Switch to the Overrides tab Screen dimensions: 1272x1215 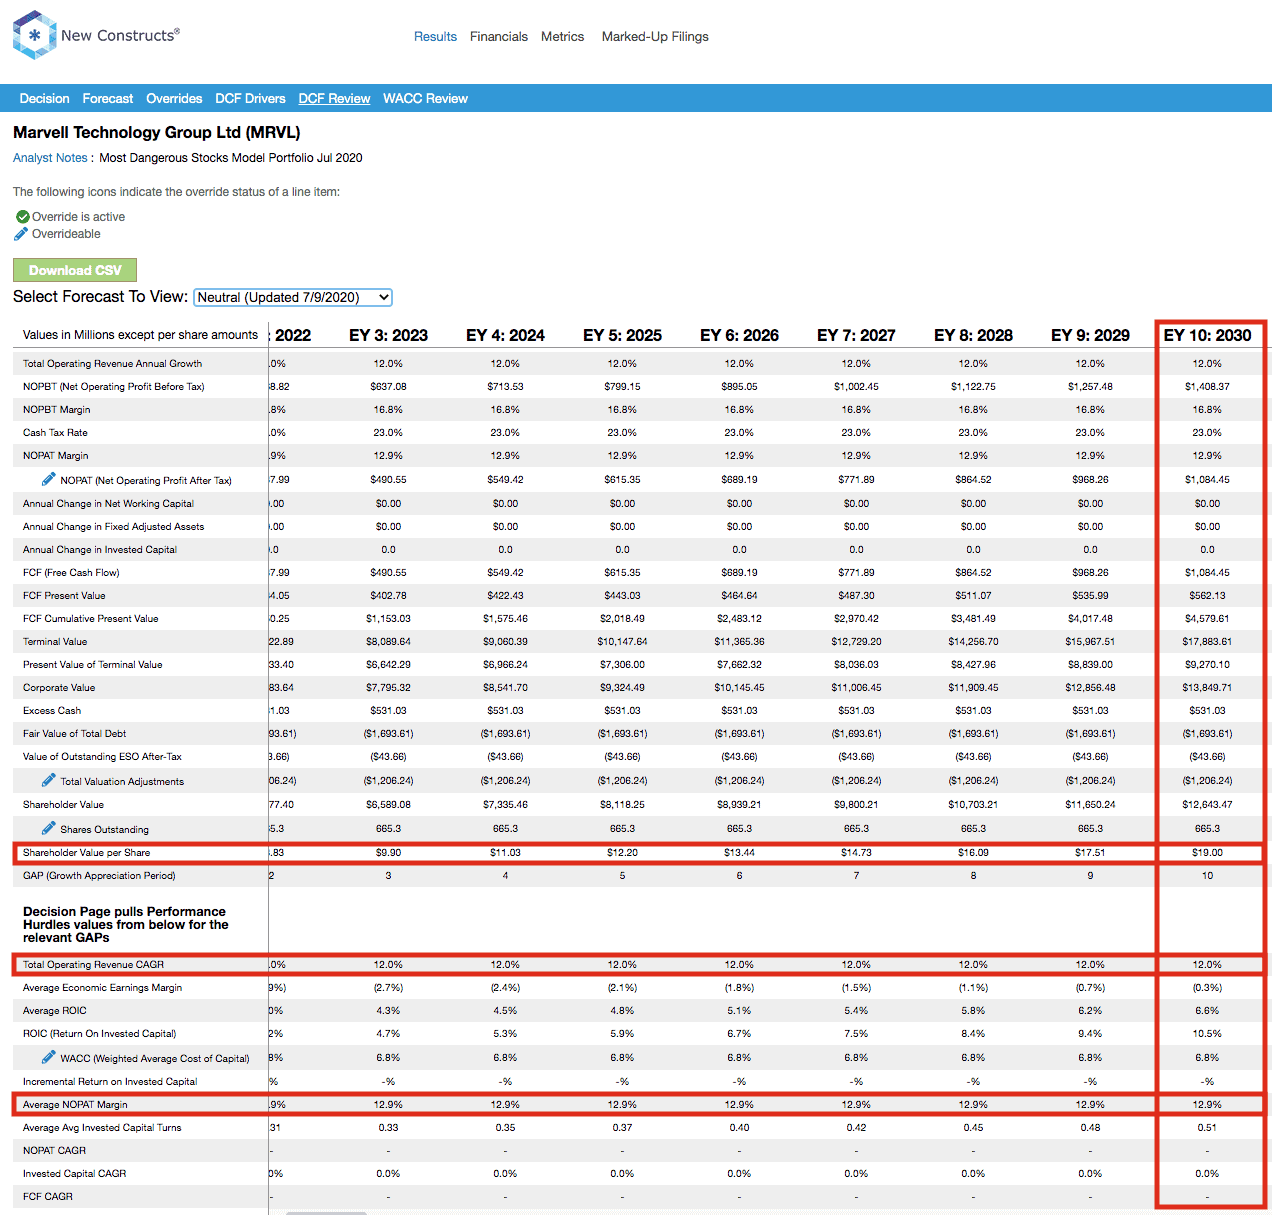(x=174, y=99)
